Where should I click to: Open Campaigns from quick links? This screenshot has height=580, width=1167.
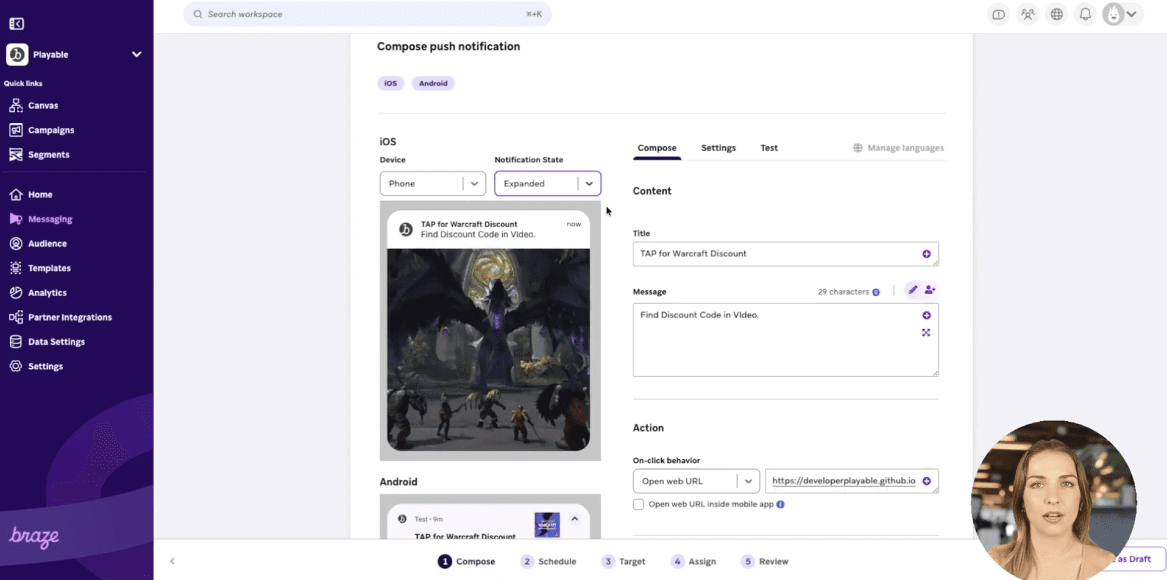click(51, 130)
